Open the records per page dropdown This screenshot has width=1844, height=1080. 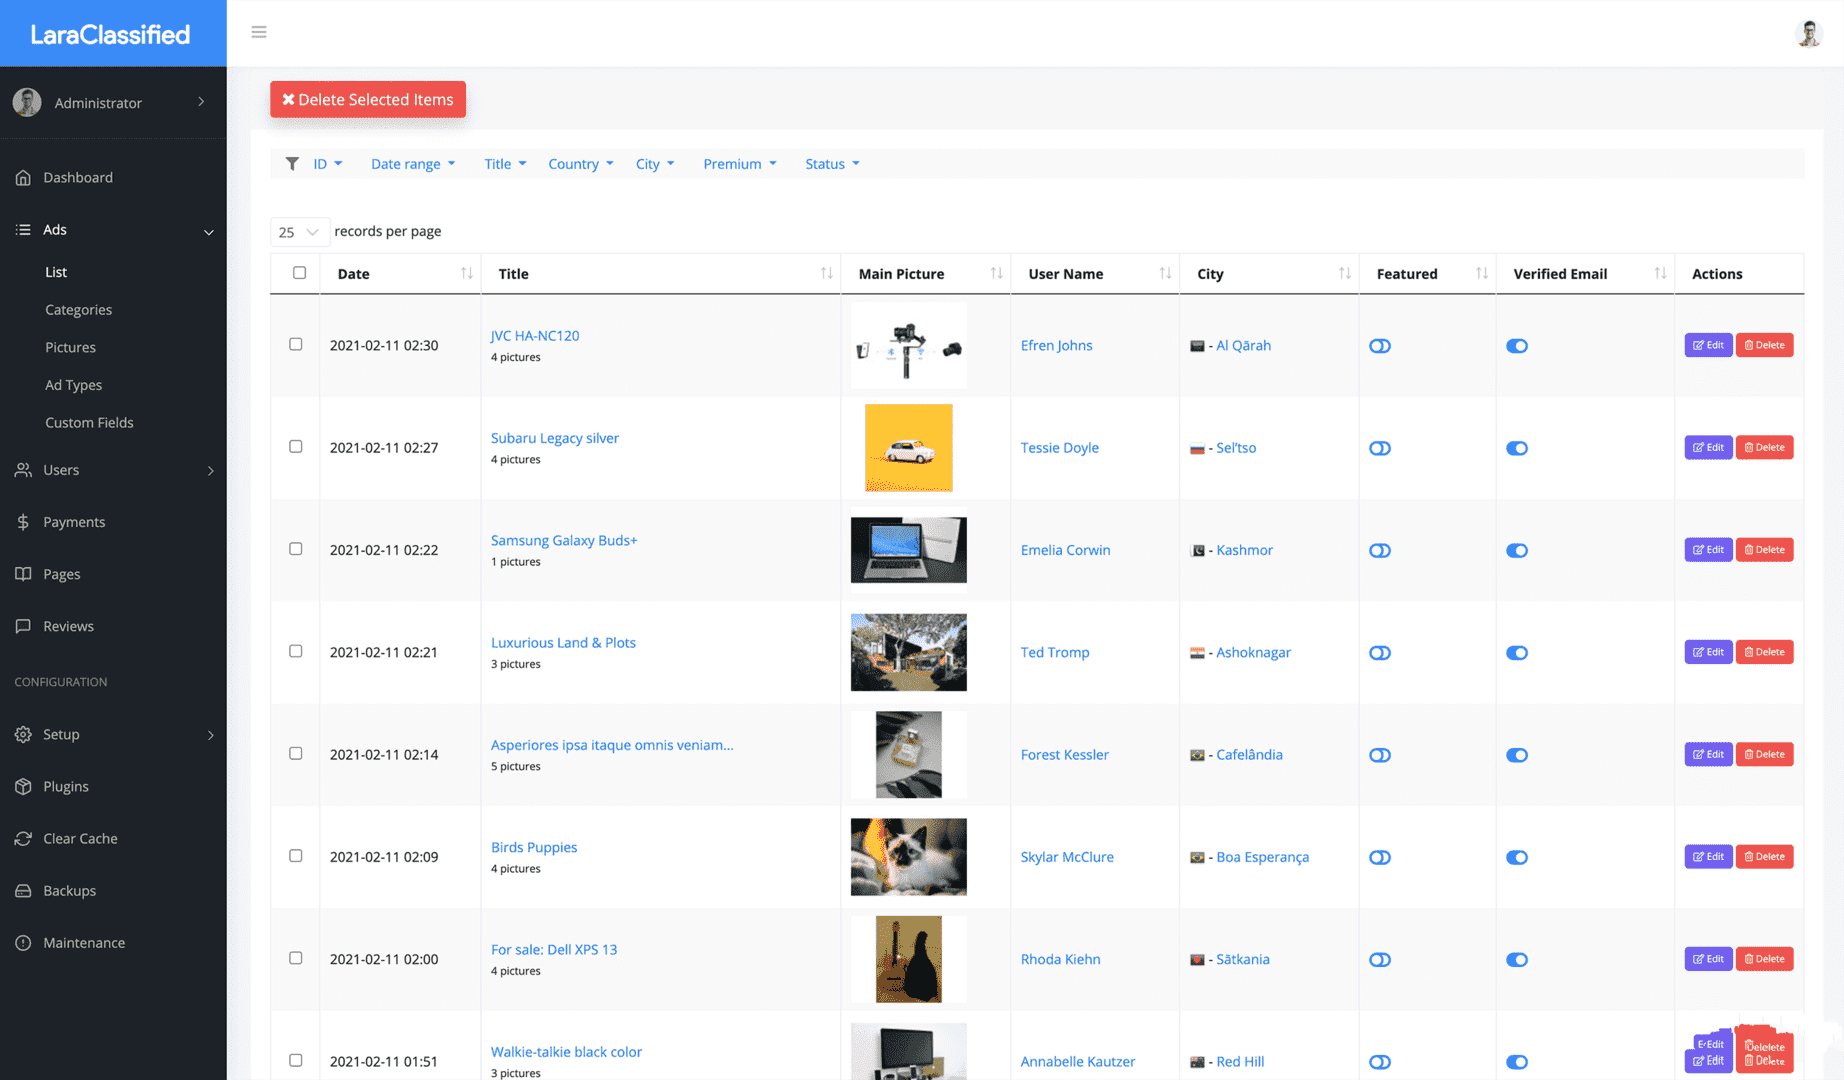pyautogui.click(x=298, y=232)
